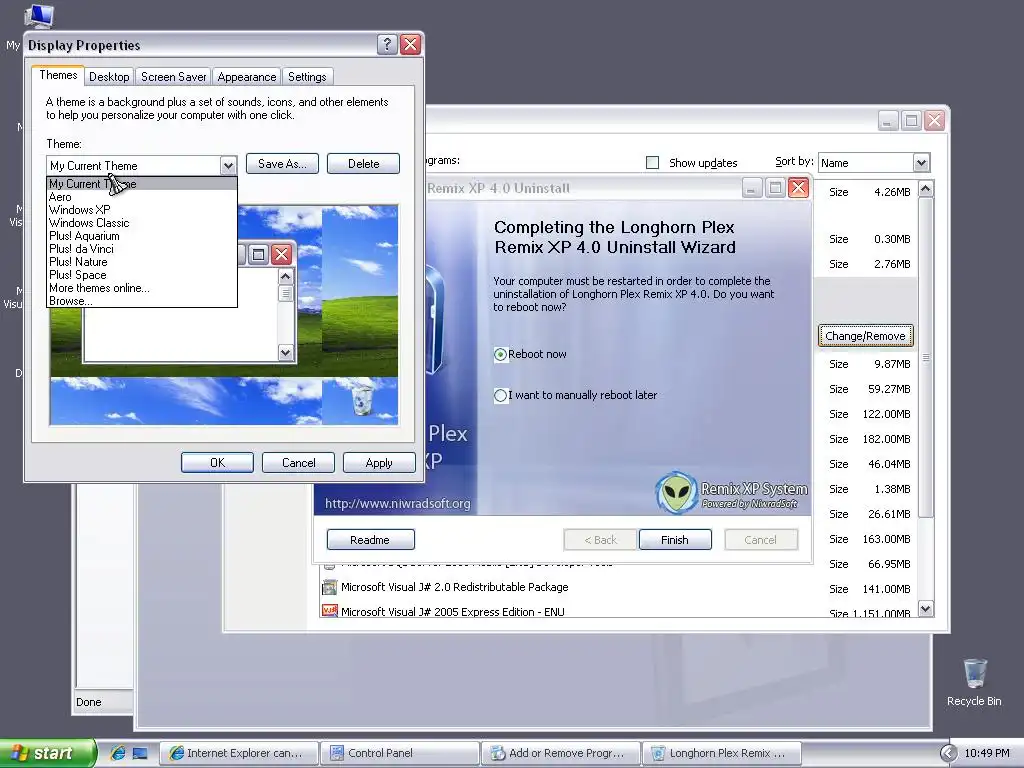Click Visual J# 2005 Express Edition icon
Viewport: 1024px width, 768px height.
click(329, 611)
